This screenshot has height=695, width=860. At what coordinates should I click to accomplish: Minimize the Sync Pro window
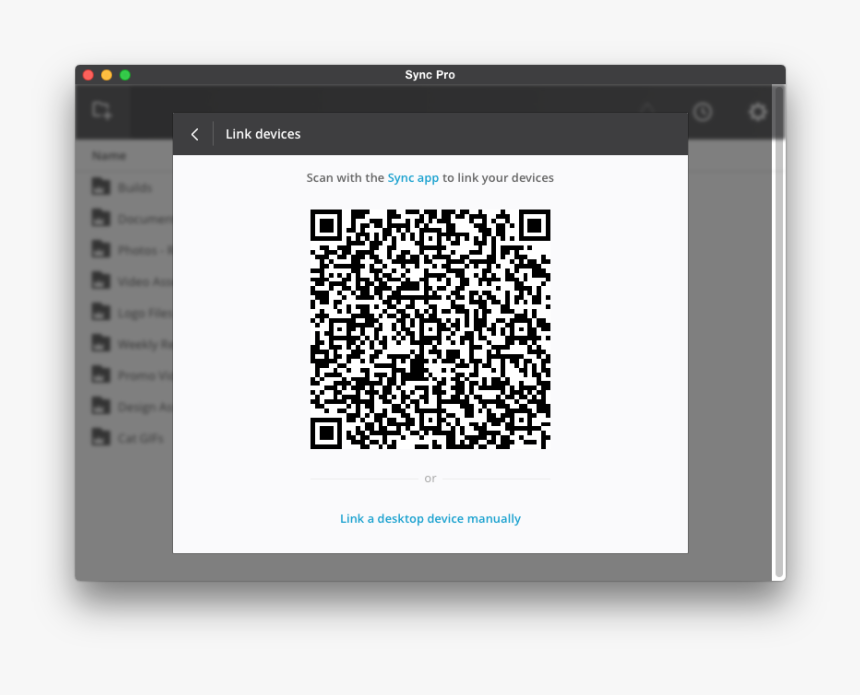point(107,75)
